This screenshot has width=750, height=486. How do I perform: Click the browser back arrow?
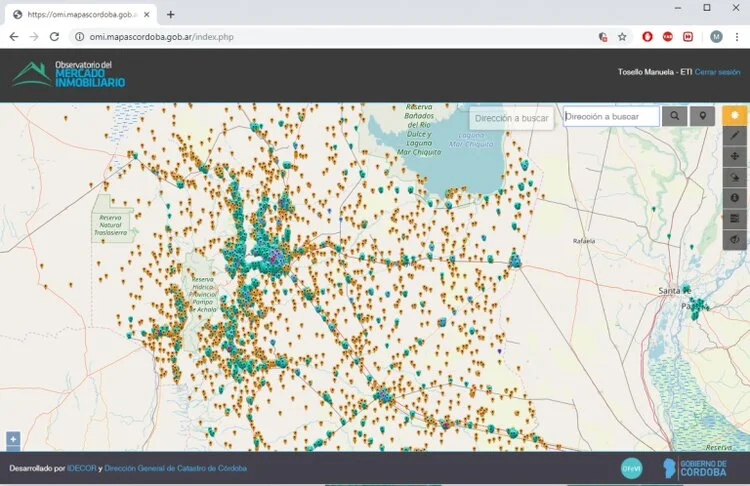click(14, 37)
